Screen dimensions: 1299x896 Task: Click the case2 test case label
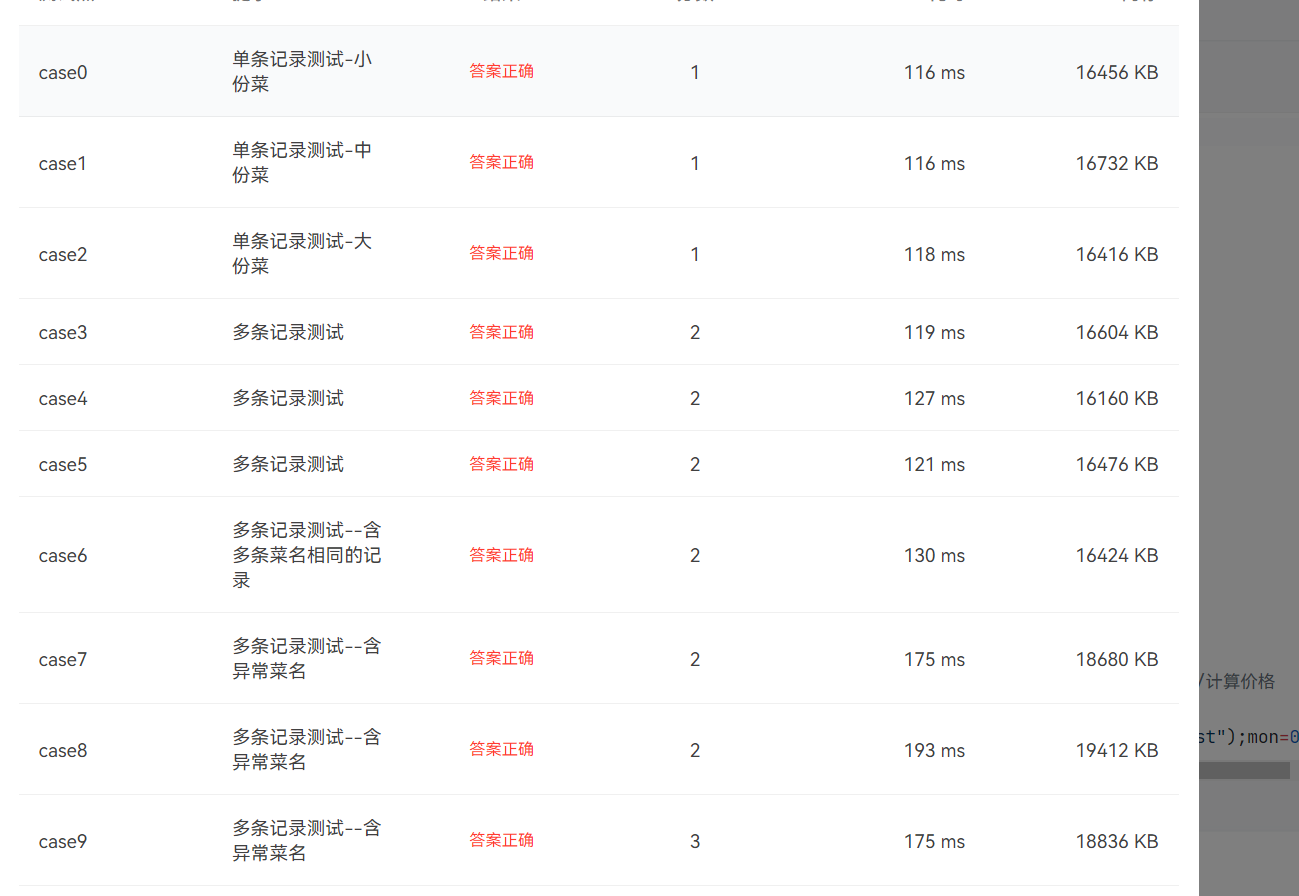pos(63,254)
